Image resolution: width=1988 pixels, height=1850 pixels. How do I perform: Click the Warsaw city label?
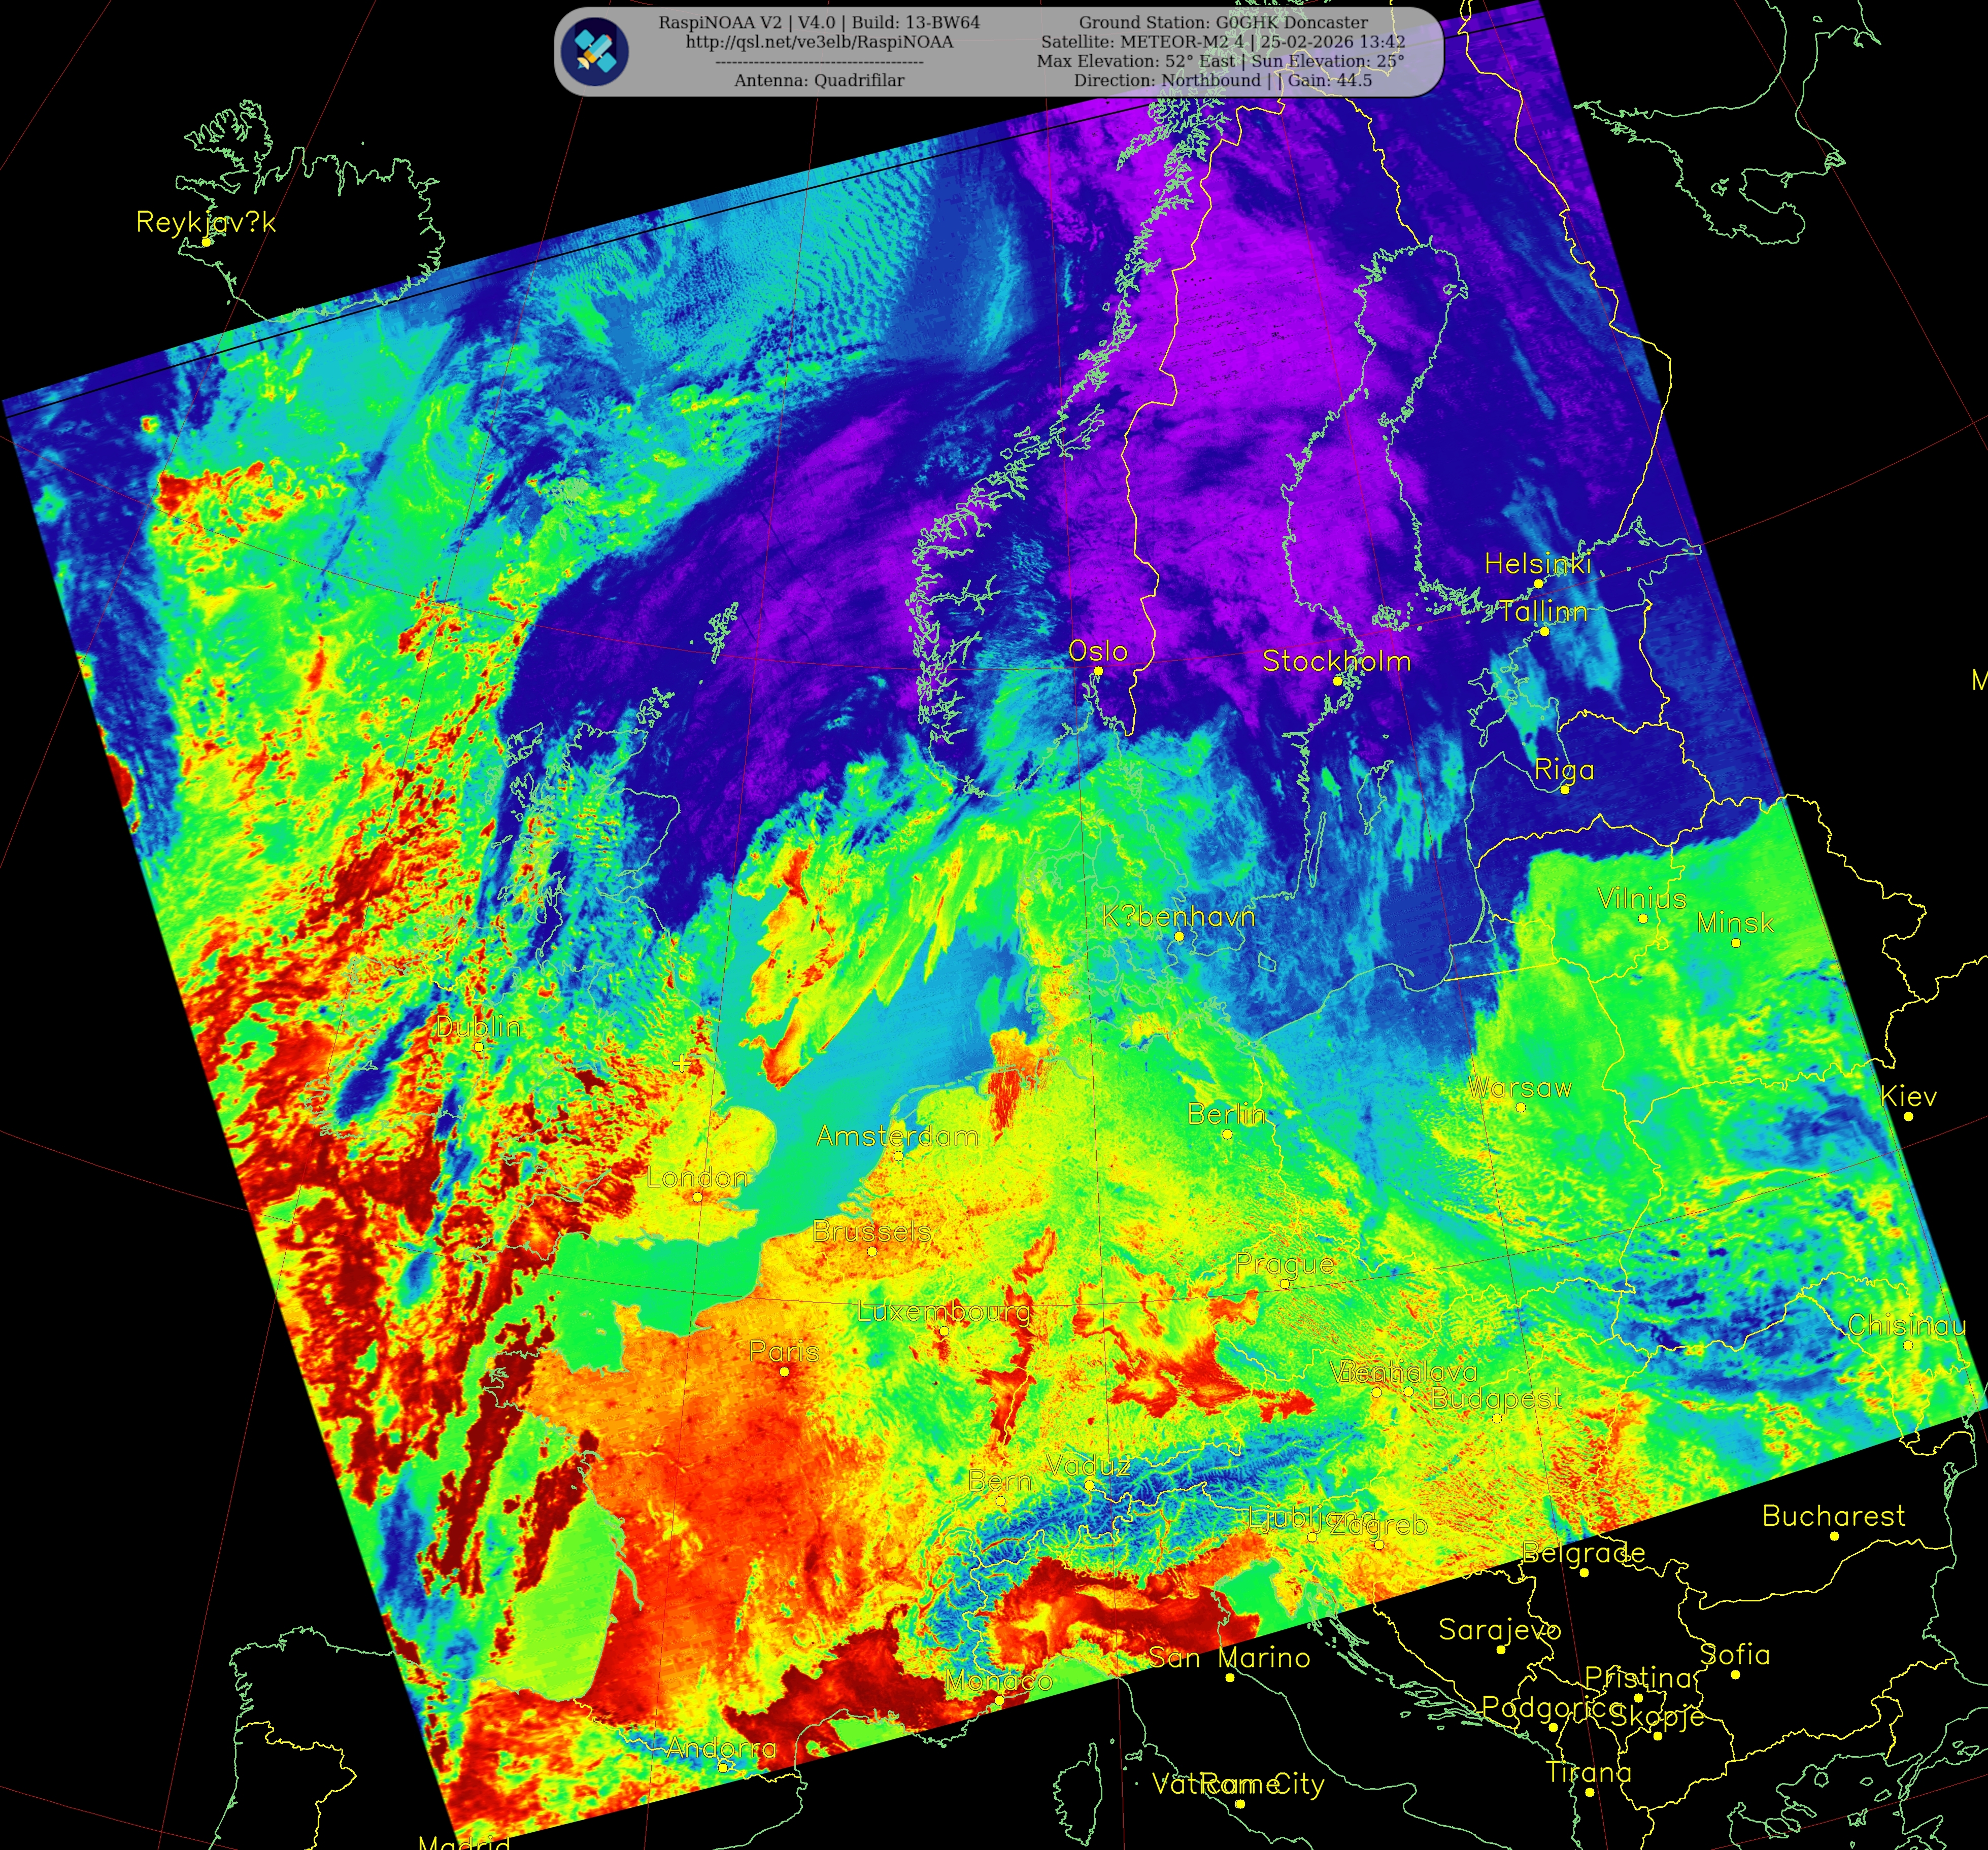coord(1519,1088)
